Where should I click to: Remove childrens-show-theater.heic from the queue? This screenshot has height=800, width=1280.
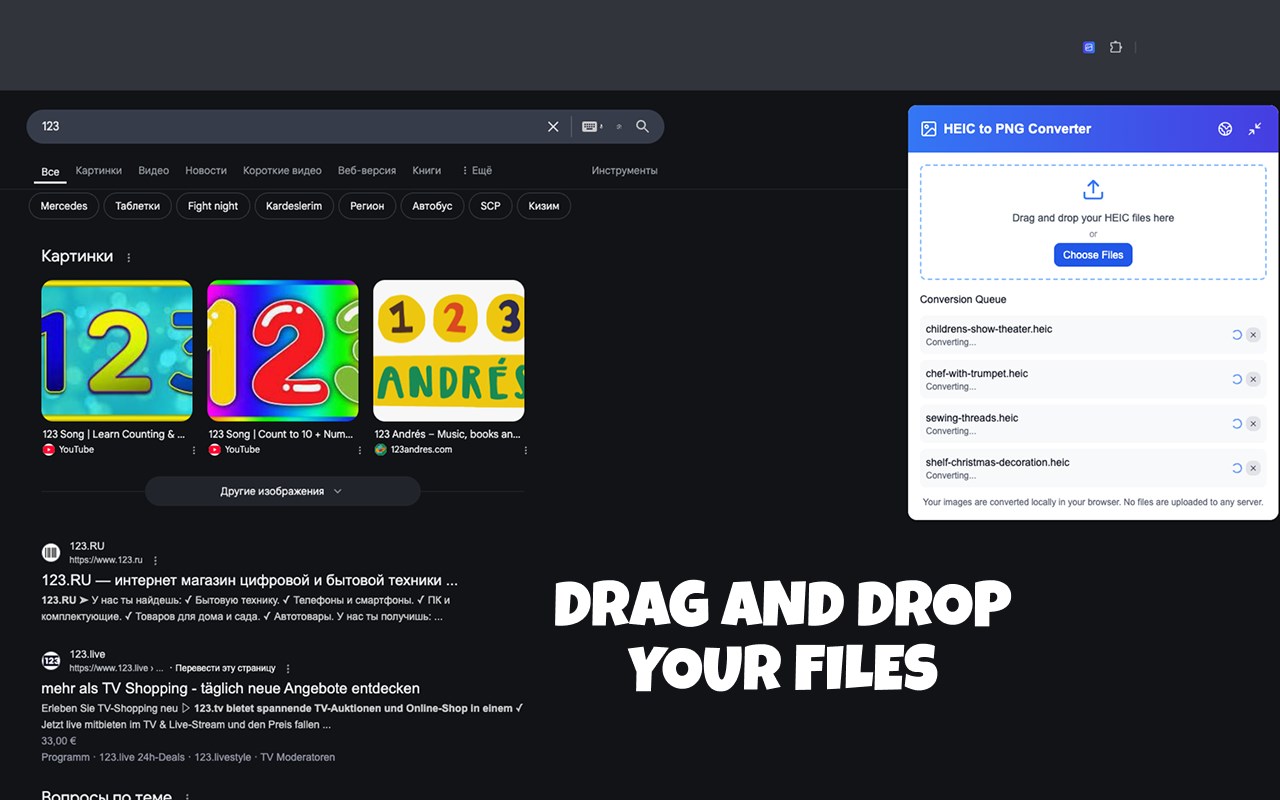[1253, 335]
